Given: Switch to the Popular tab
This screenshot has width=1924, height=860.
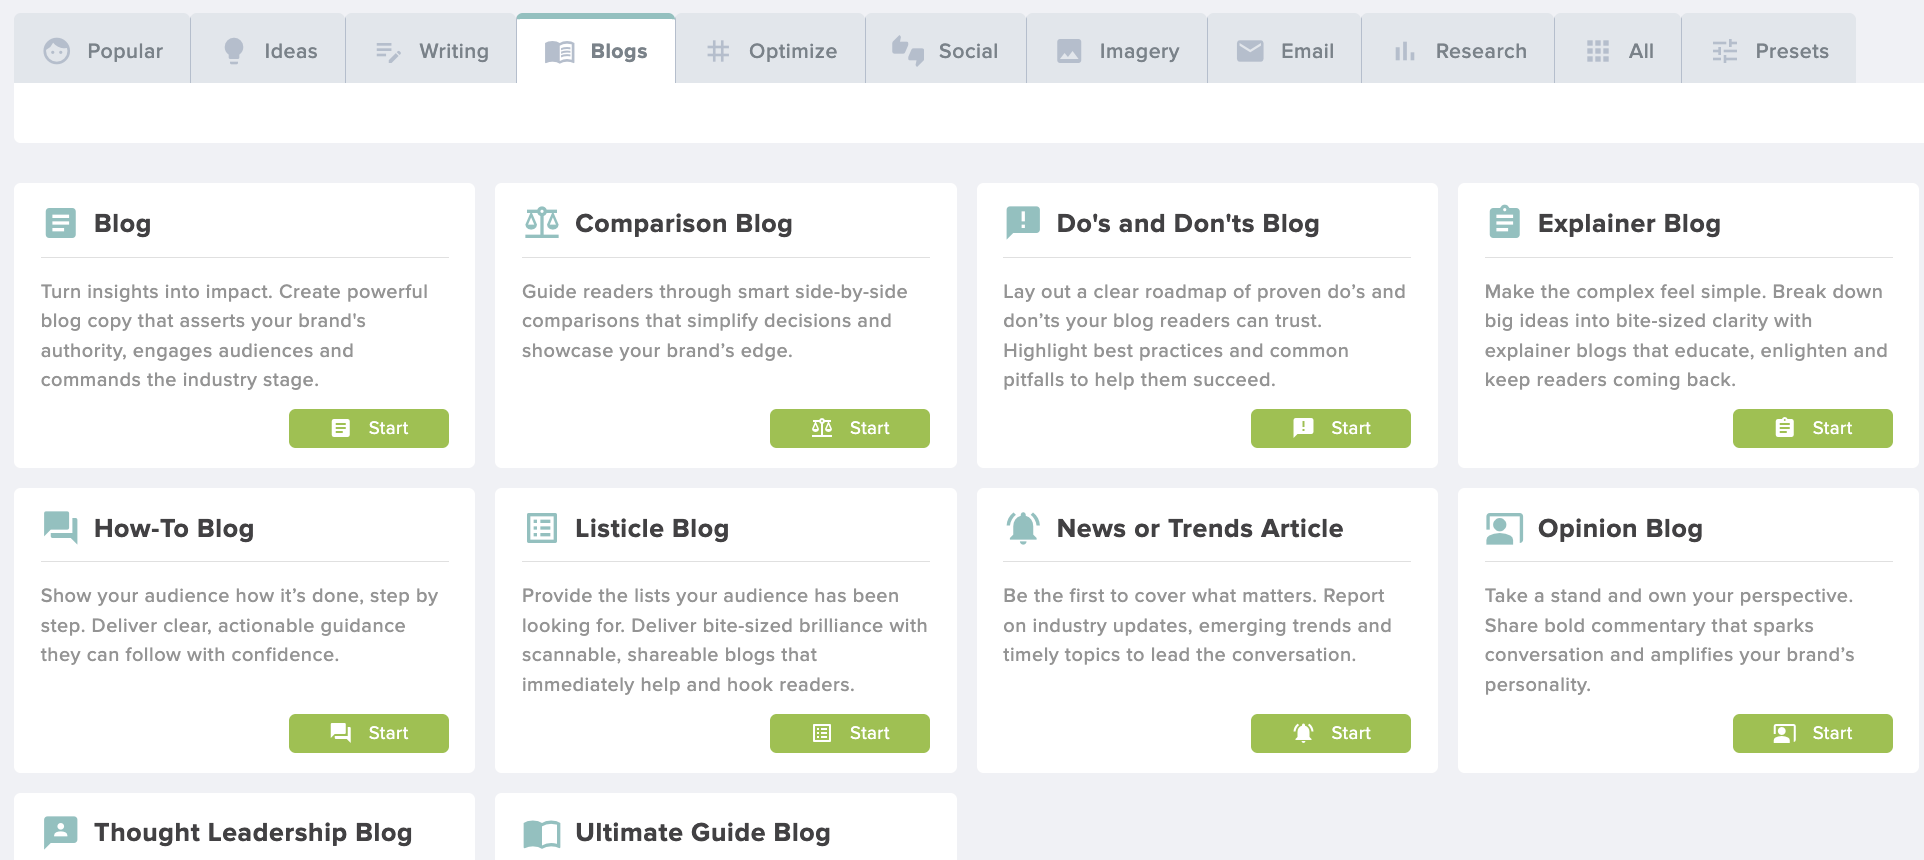Looking at the screenshot, I should click(102, 49).
